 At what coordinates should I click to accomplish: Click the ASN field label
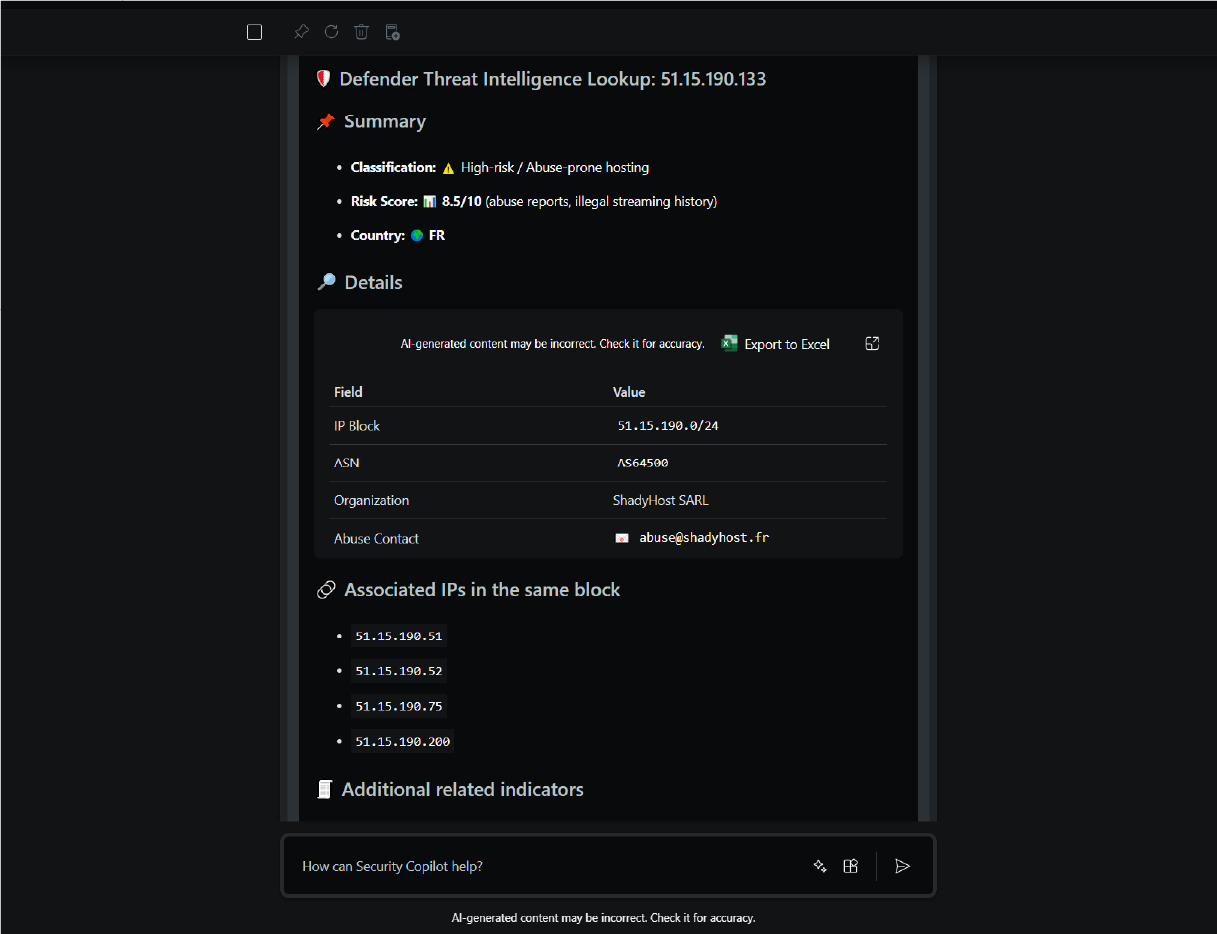click(346, 463)
